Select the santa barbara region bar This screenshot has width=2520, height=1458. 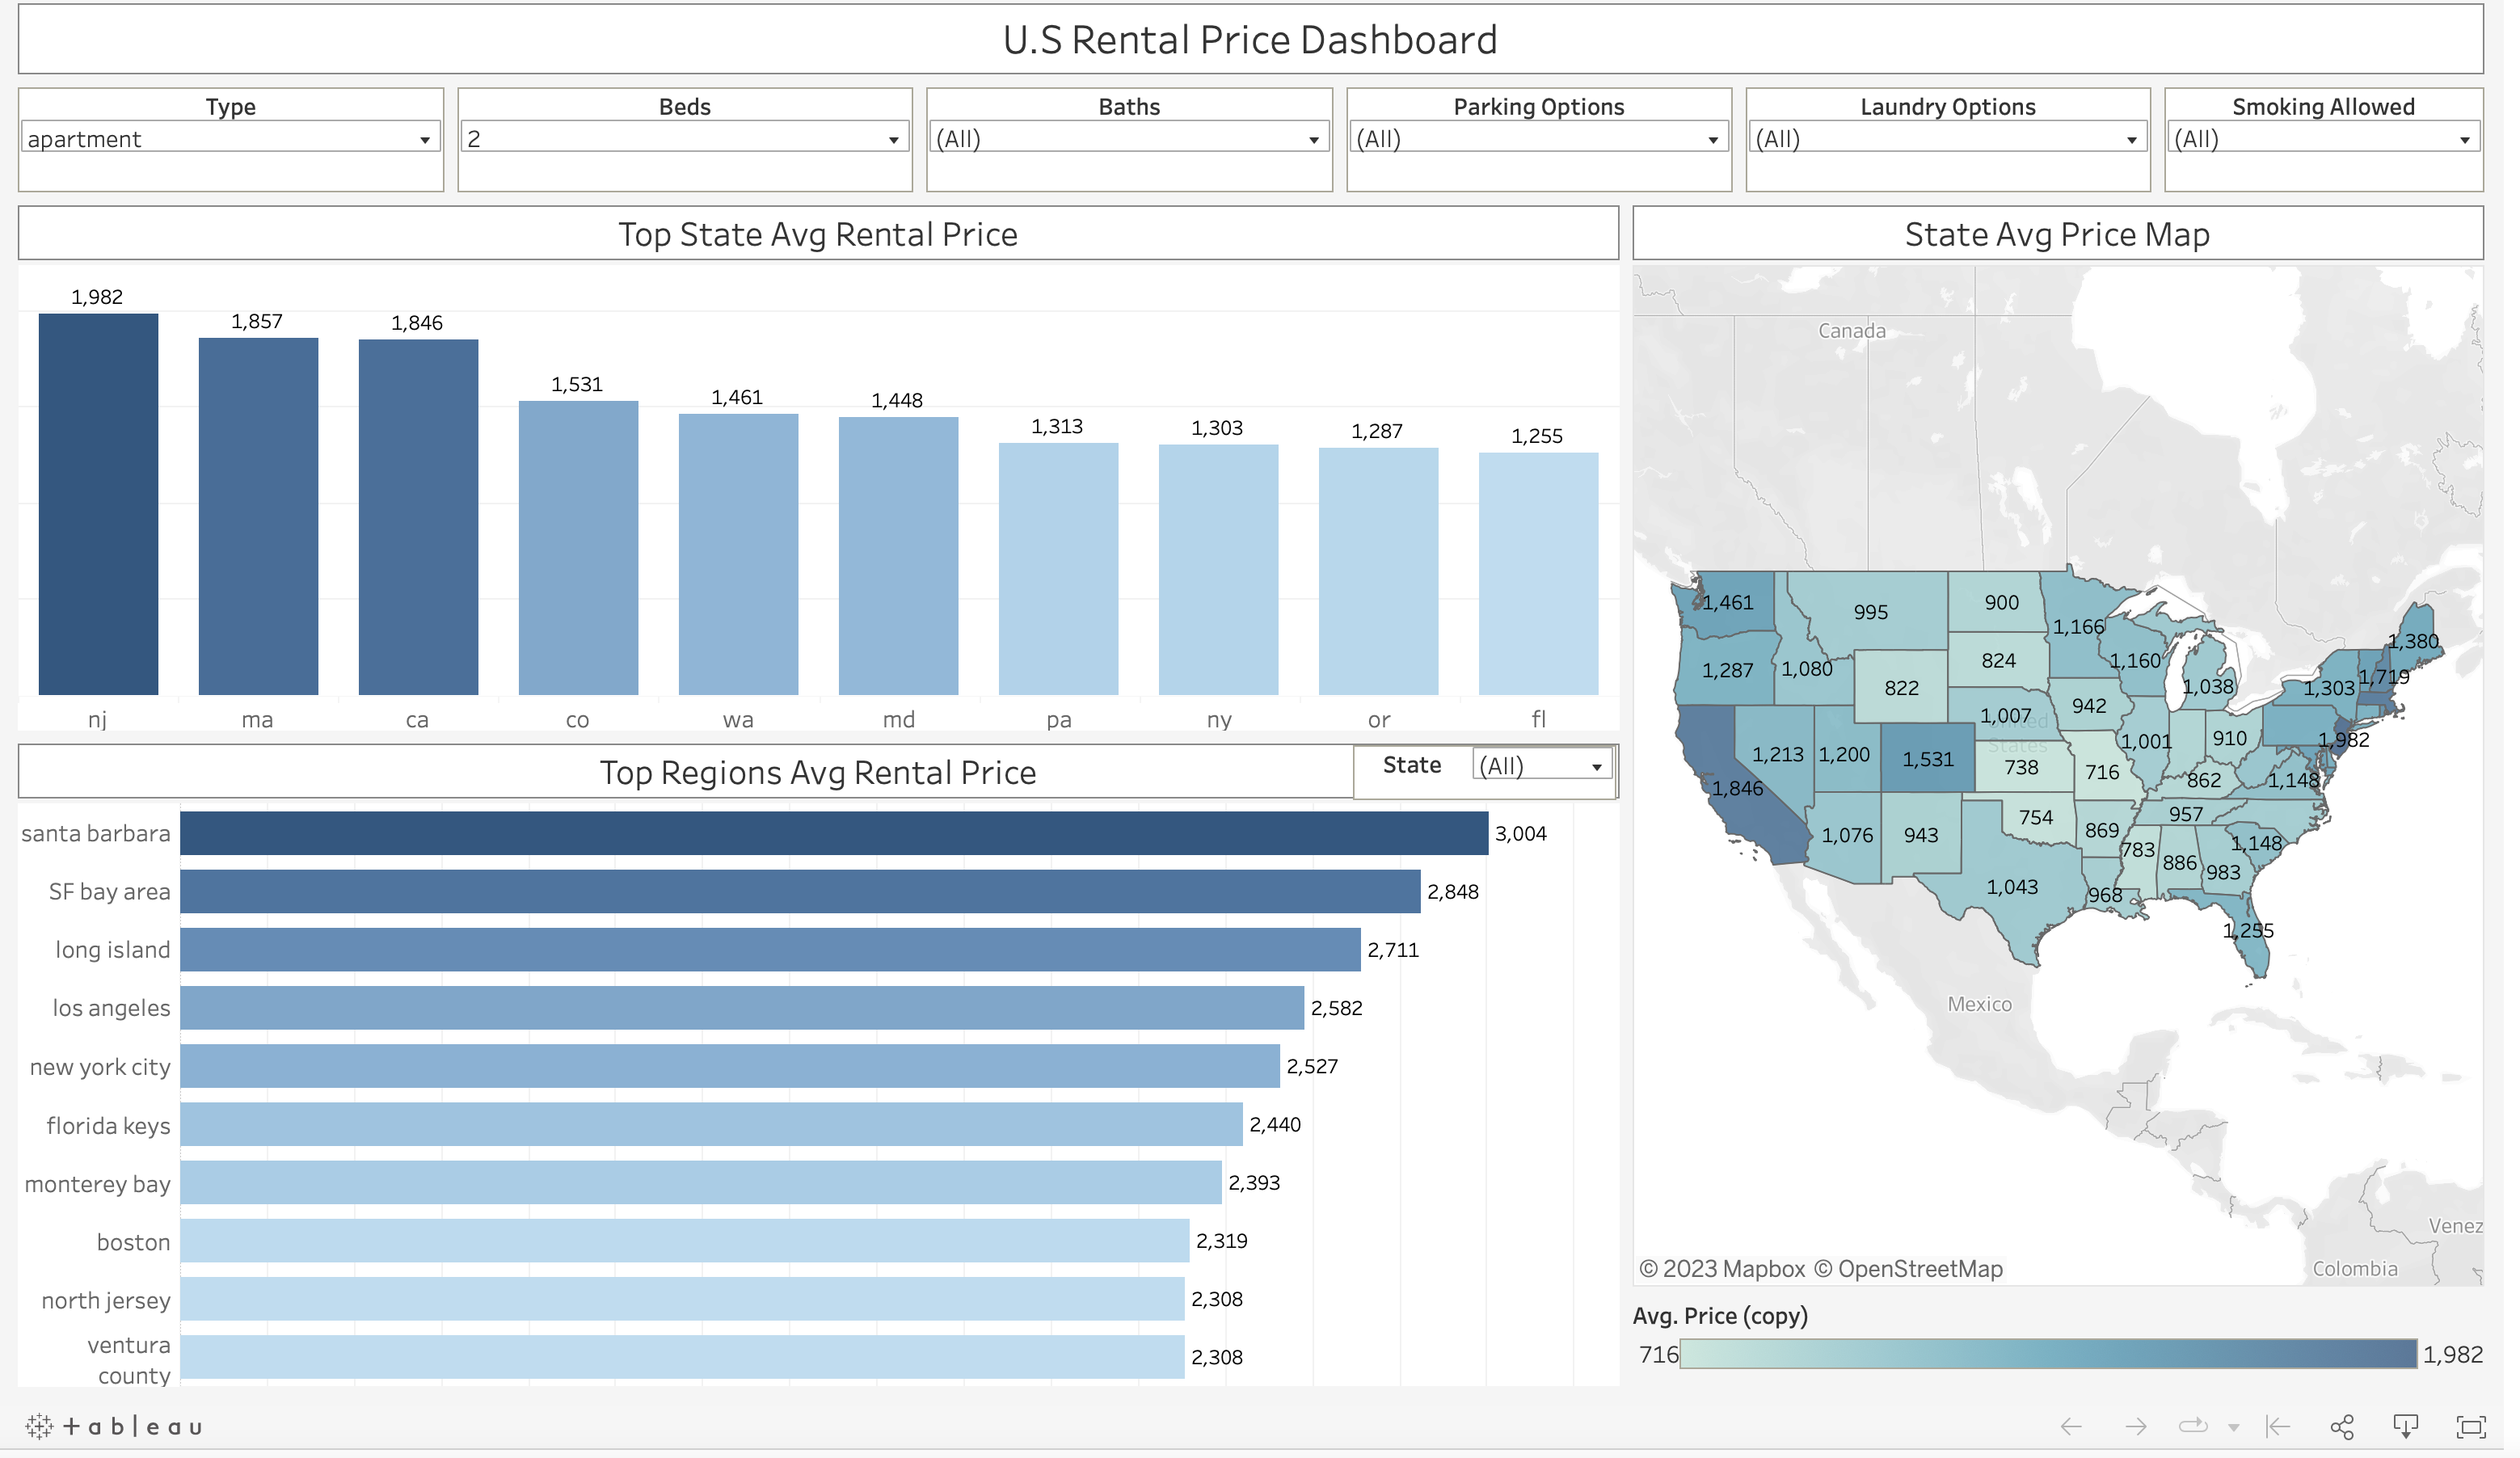click(833, 833)
